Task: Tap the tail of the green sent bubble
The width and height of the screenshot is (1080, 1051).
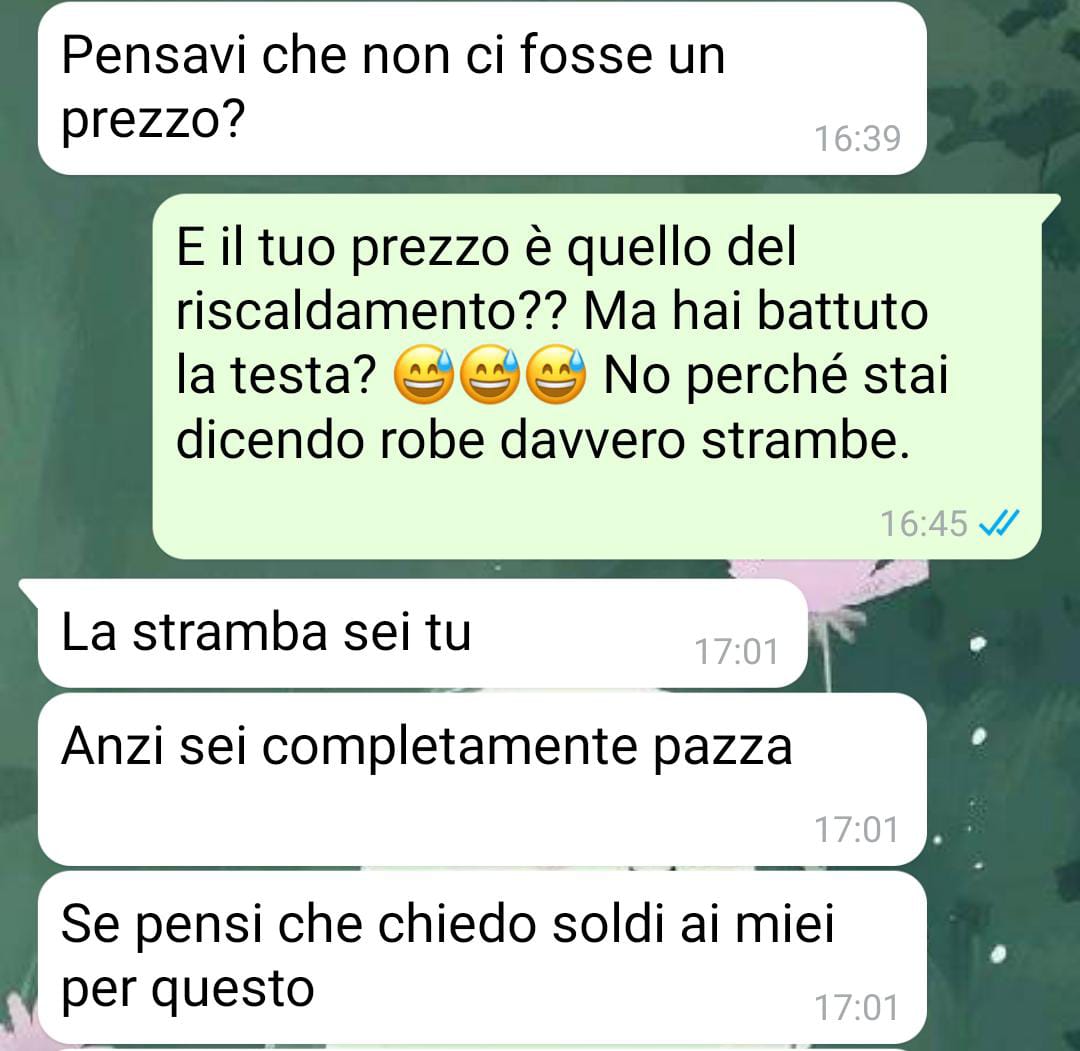Action: pyautogui.click(x=1052, y=207)
